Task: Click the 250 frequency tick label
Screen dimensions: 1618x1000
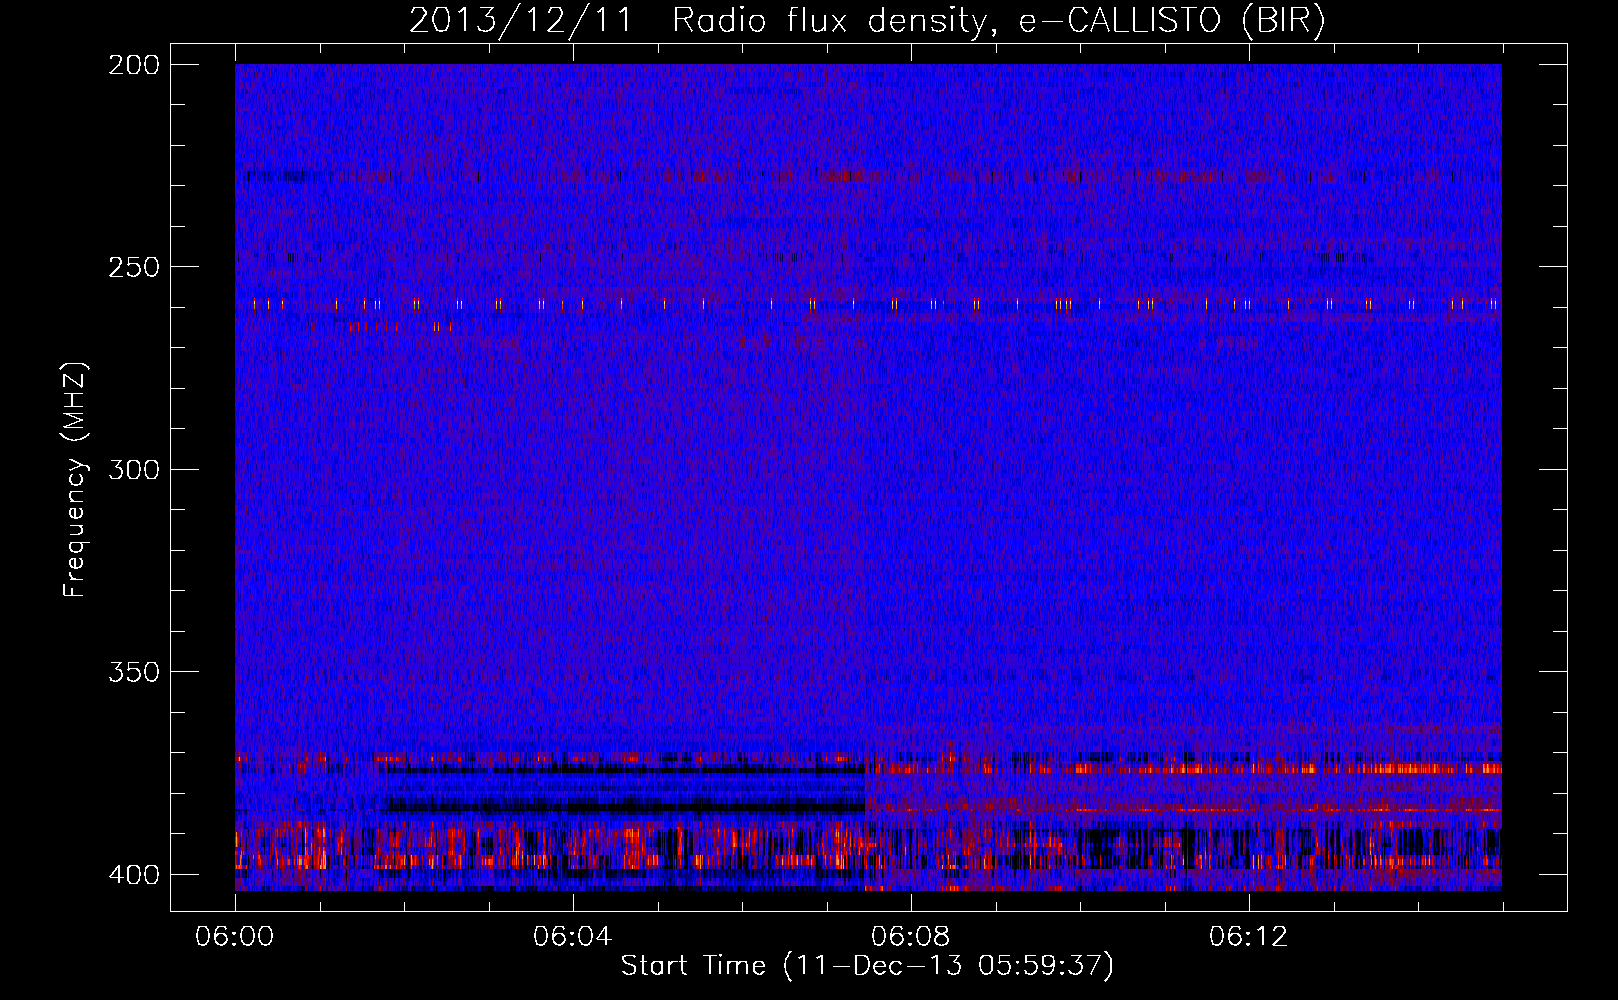Action: tap(134, 267)
